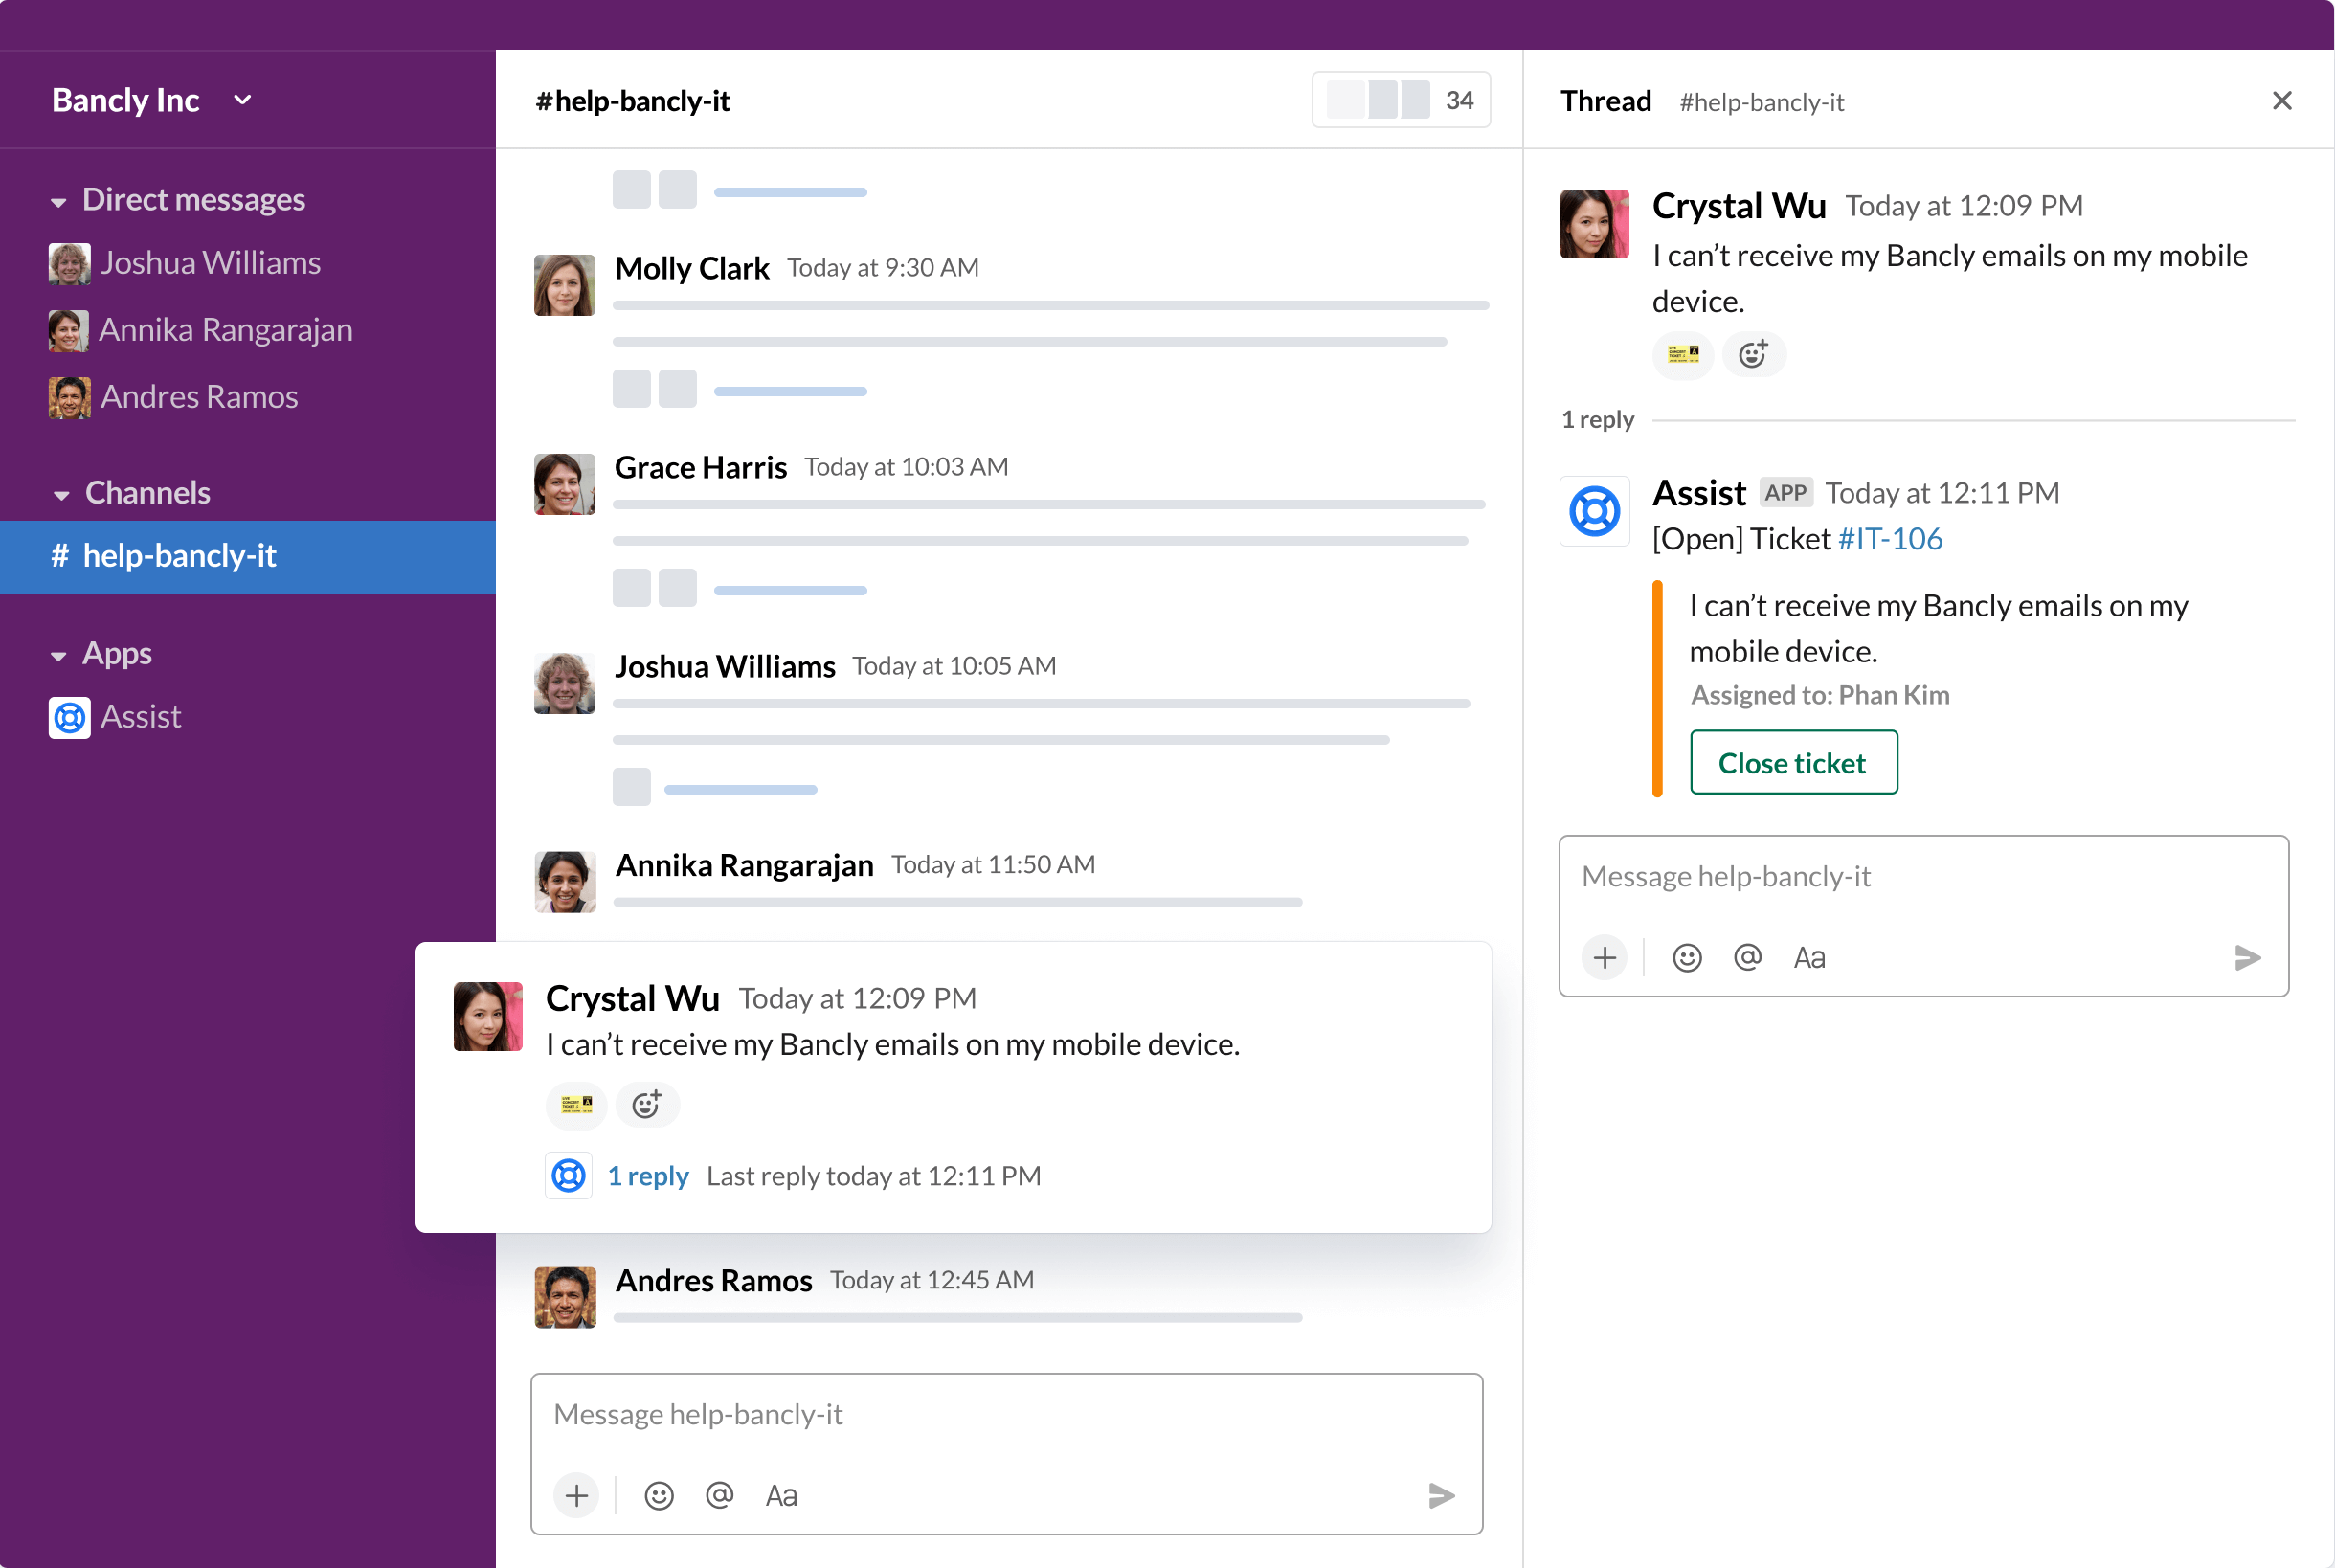This screenshot has height=1568, width=2335.
Task: Click ticket emoji reaction on highlighted message
Action: coord(576,1105)
